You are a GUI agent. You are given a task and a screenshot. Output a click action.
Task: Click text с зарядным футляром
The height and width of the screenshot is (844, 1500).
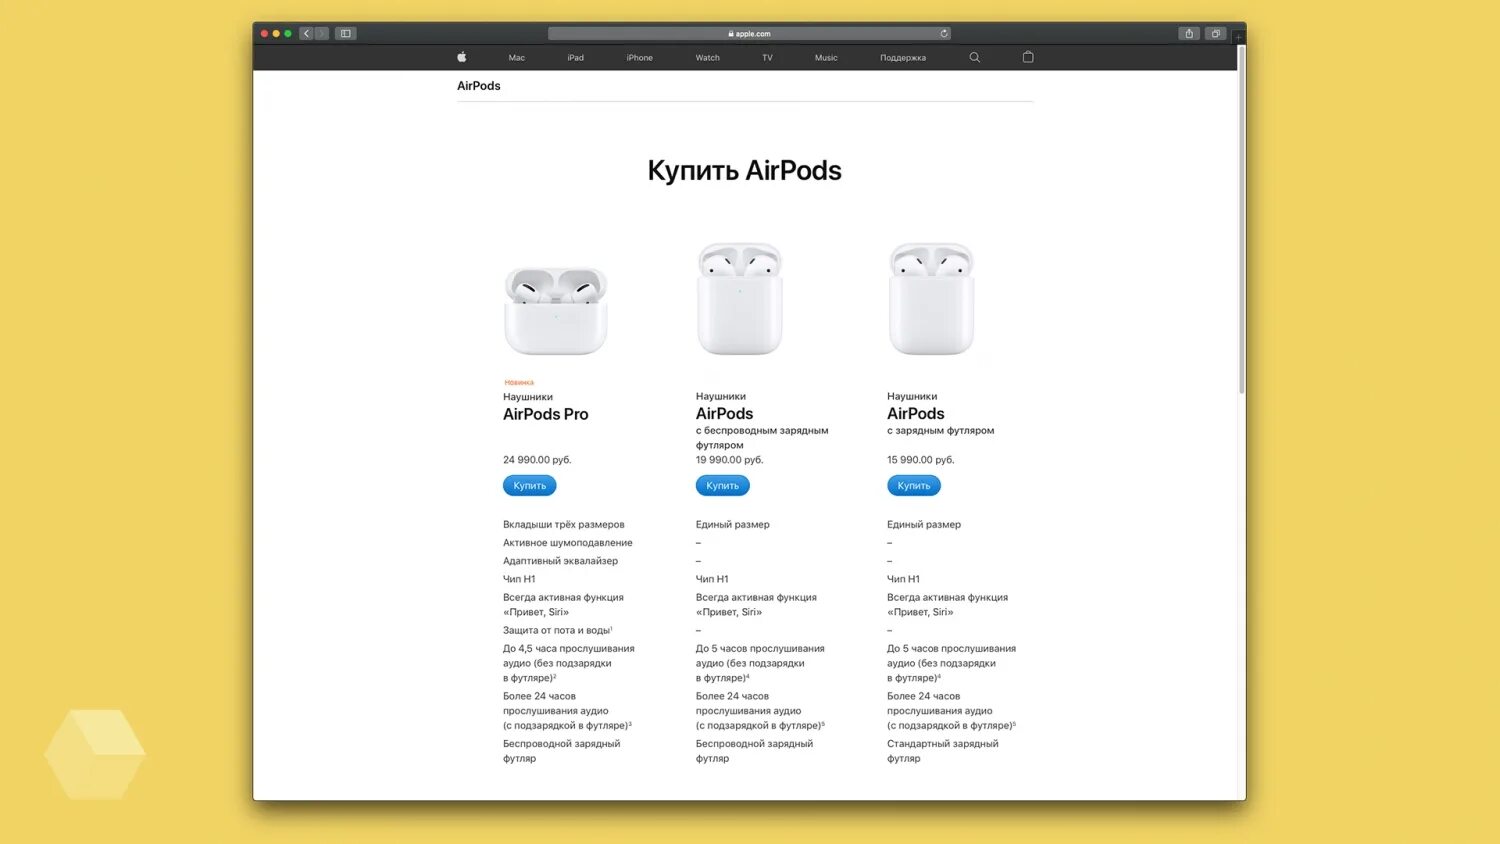pos(941,431)
